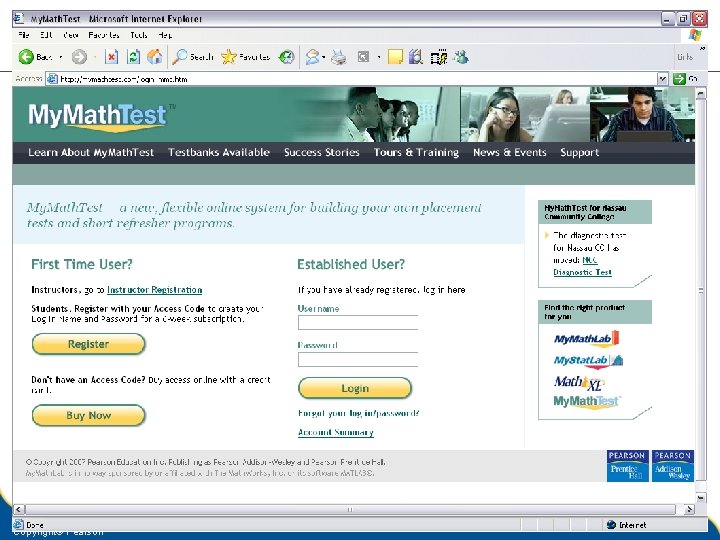Click the vertical scrollbar down arrow
Screen dimensions: 720x540
701,498
